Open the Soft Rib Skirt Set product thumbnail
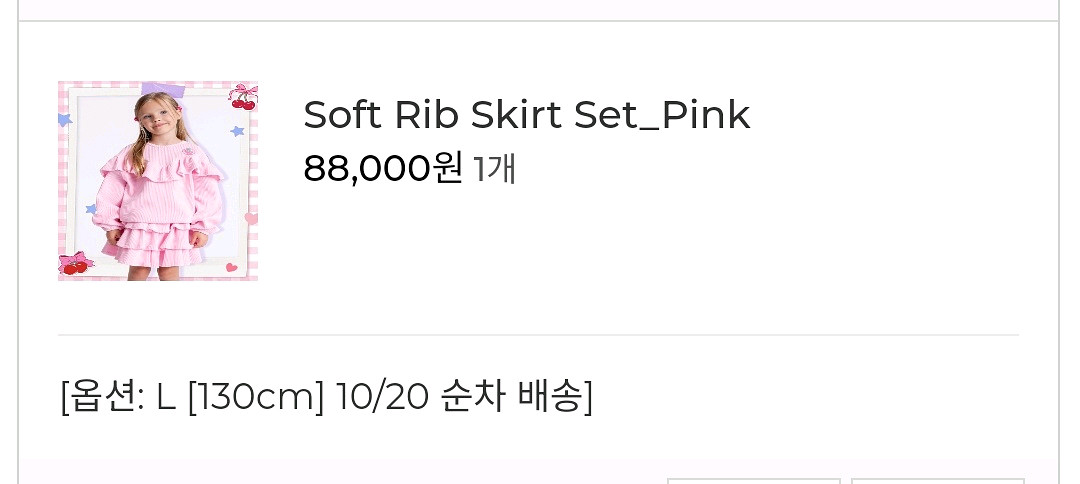This screenshot has width=1080, height=484. tap(158, 181)
